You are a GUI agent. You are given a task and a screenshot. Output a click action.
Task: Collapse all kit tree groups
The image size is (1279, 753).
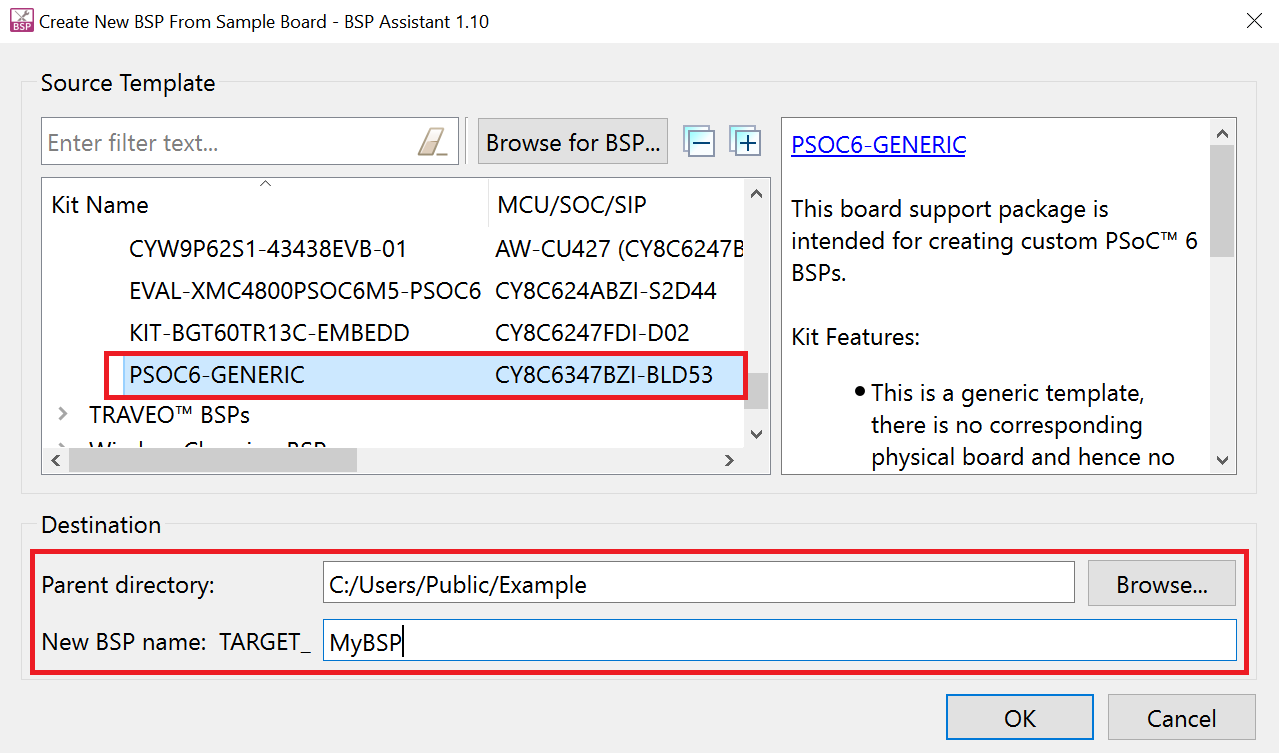[700, 142]
